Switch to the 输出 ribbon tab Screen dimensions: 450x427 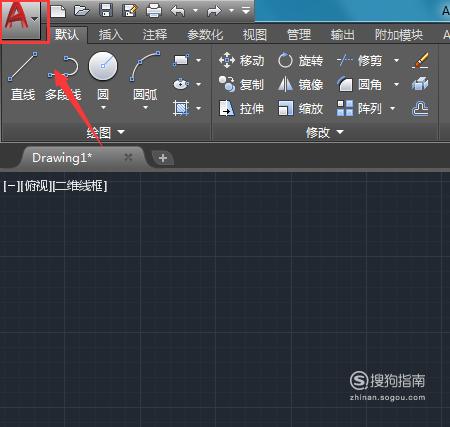[x=343, y=35]
